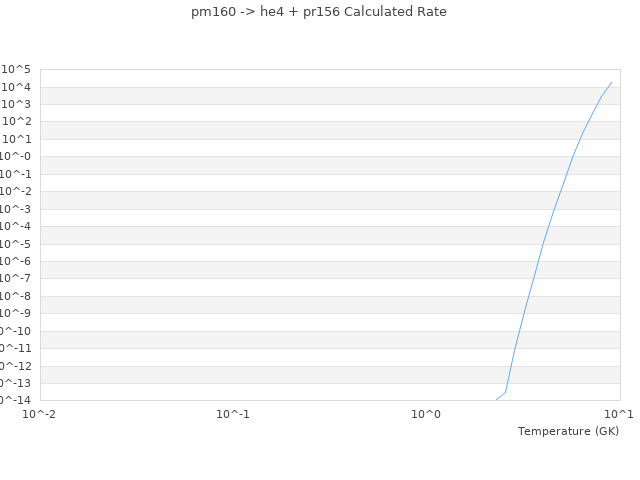The width and height of the screenshot is (640, 480).
Task: Click the 10^-5 y-axis tick label
Action: 16,243
